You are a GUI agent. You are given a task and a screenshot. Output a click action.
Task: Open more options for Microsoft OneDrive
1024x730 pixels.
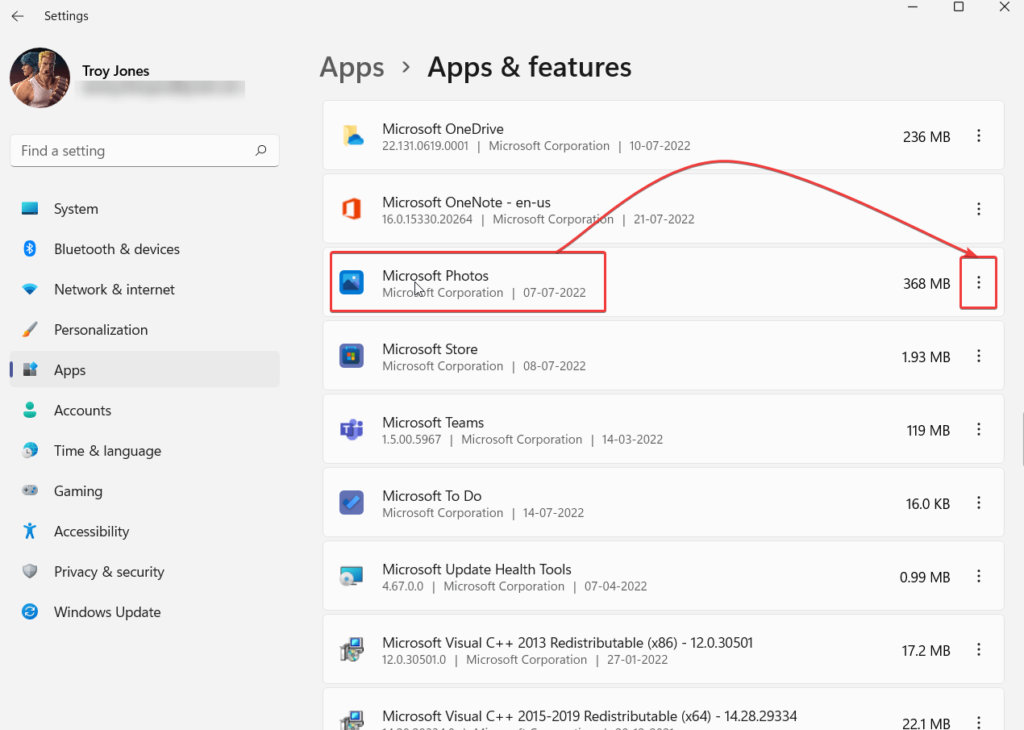(978, 136)
